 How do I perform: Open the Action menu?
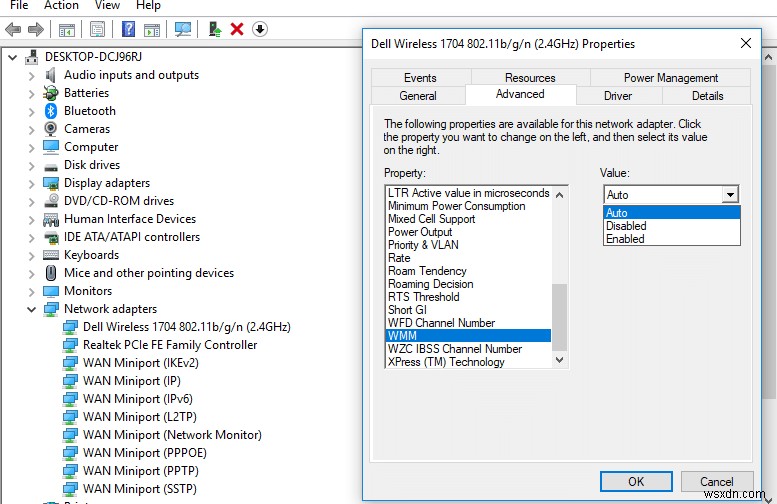[x=61, y=5]
